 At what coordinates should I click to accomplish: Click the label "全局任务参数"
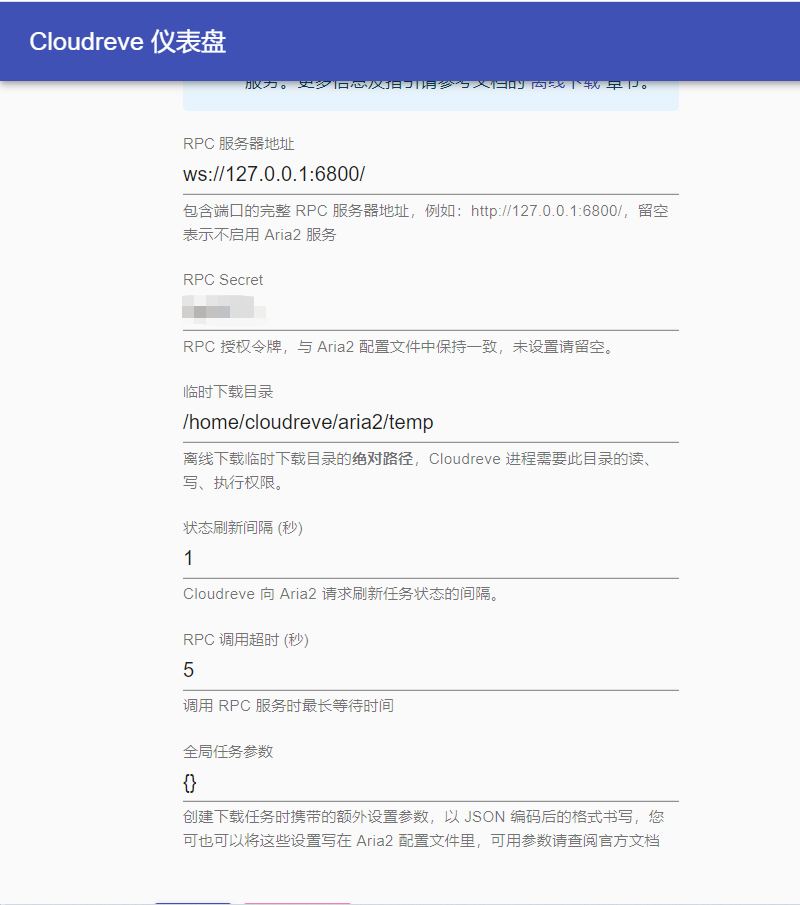pyautogui.click(x=228, y=751)
